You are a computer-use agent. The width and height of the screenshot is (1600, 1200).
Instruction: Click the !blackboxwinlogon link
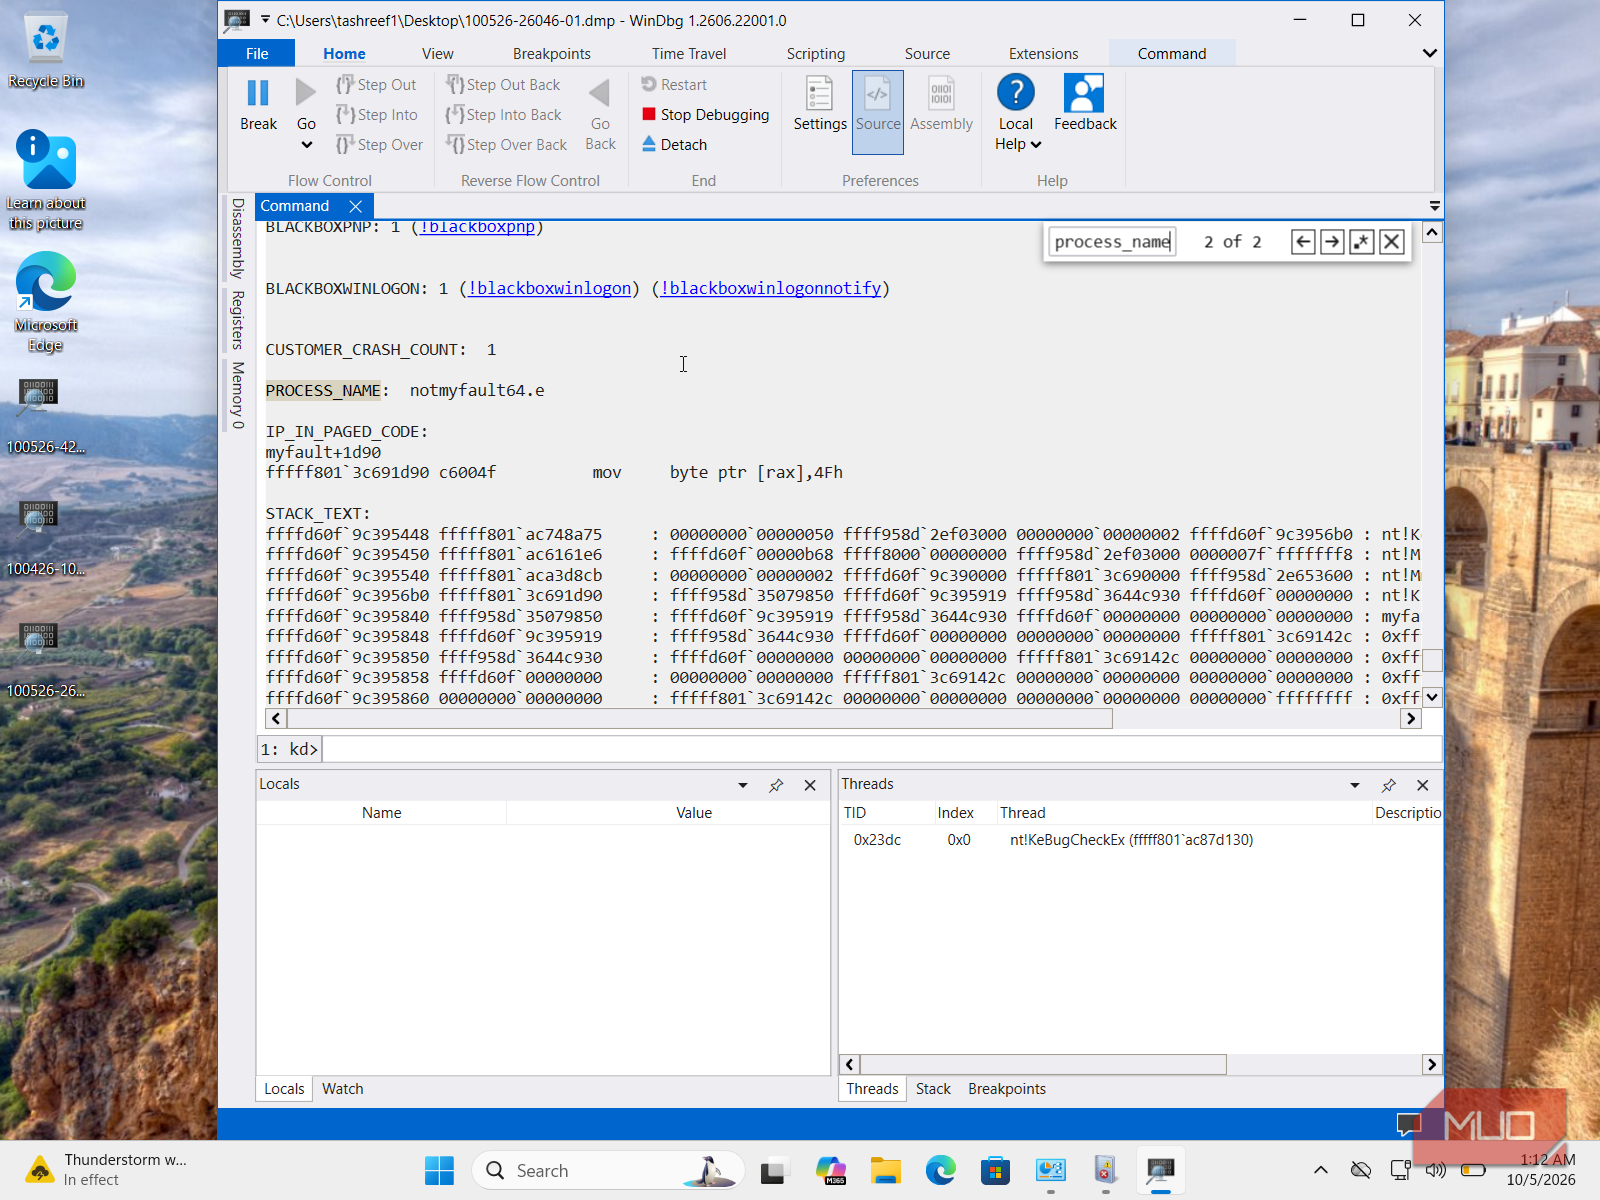549,288
